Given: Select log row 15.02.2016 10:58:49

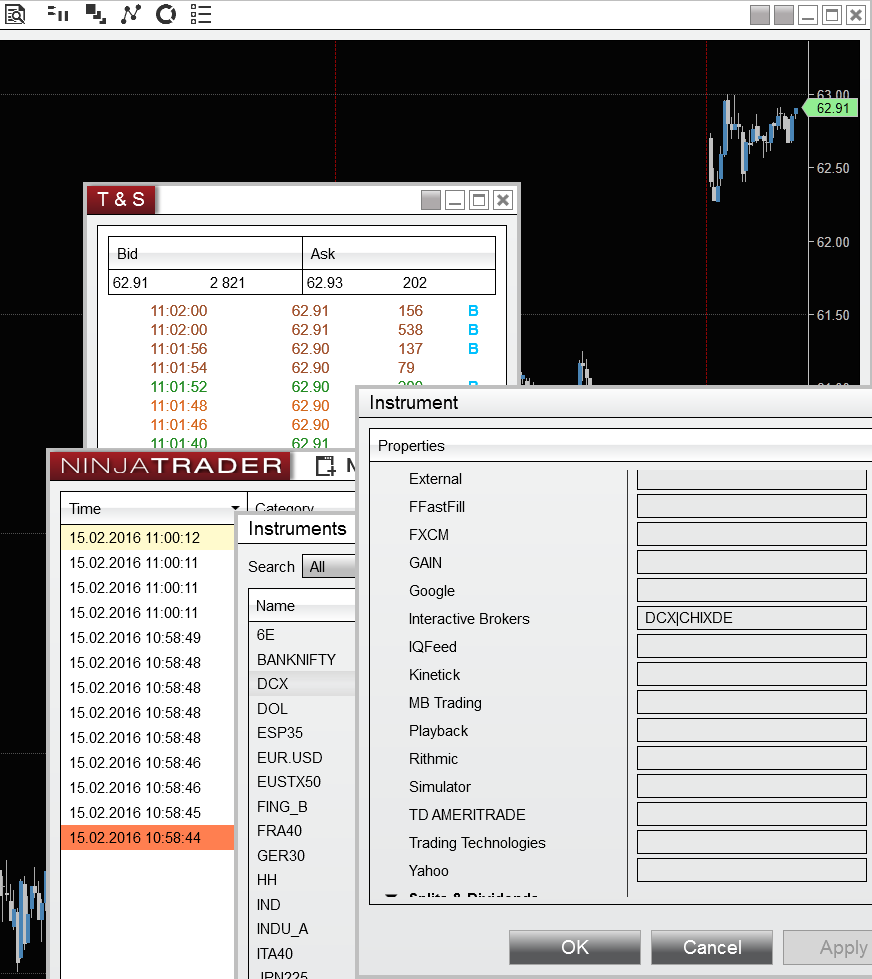Looking at the screenshot, I should [147, 637].
